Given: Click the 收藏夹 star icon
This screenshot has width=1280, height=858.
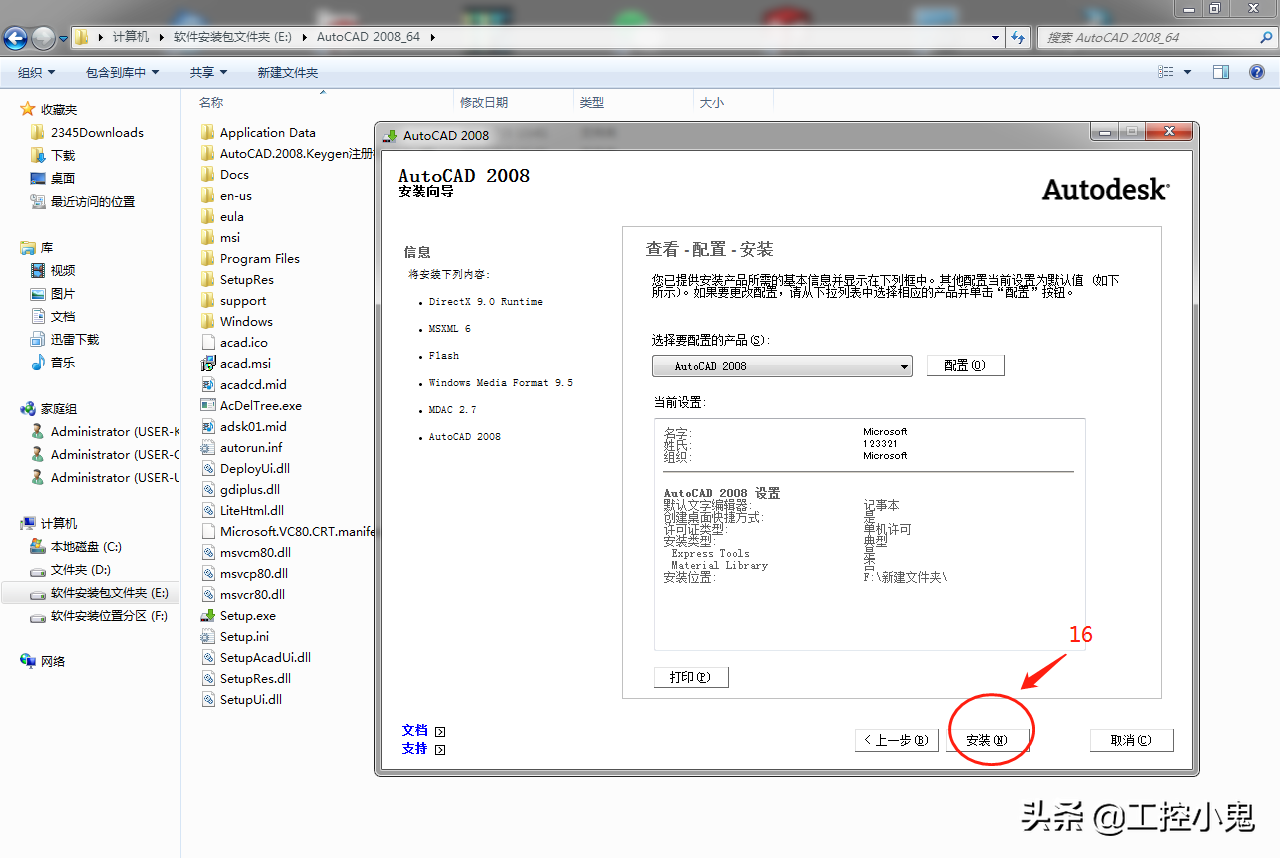Looking at the screenshot, I should [x=28, y=109].
